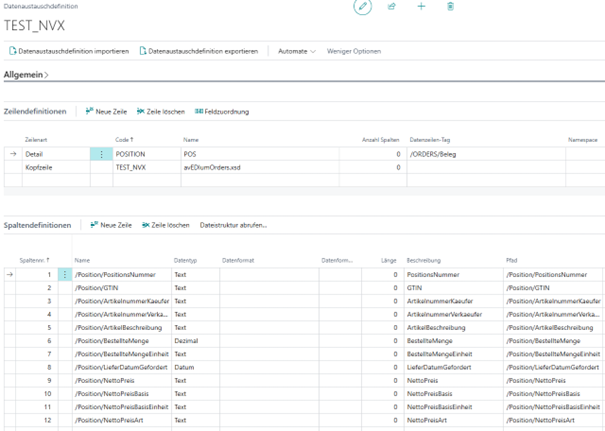605x431 pixels.
Task: Click Dateistruktur abrufen
Action: 233,225
